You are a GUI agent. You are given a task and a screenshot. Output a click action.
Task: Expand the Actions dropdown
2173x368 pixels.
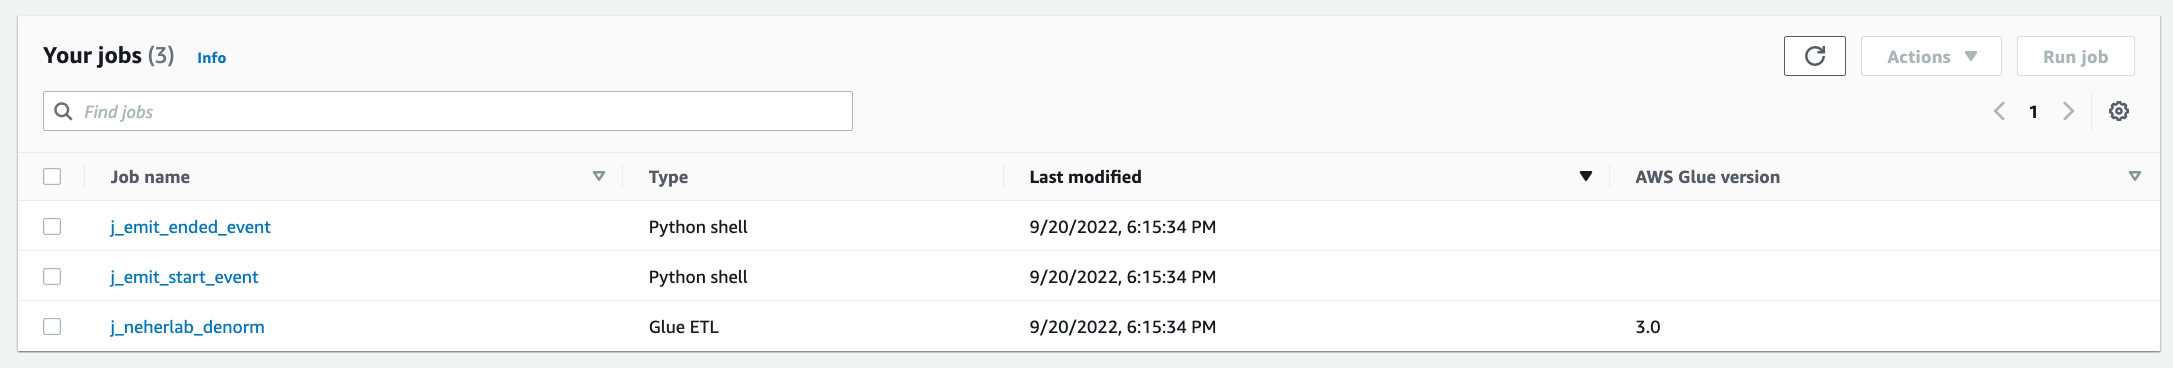(1930, 56)
